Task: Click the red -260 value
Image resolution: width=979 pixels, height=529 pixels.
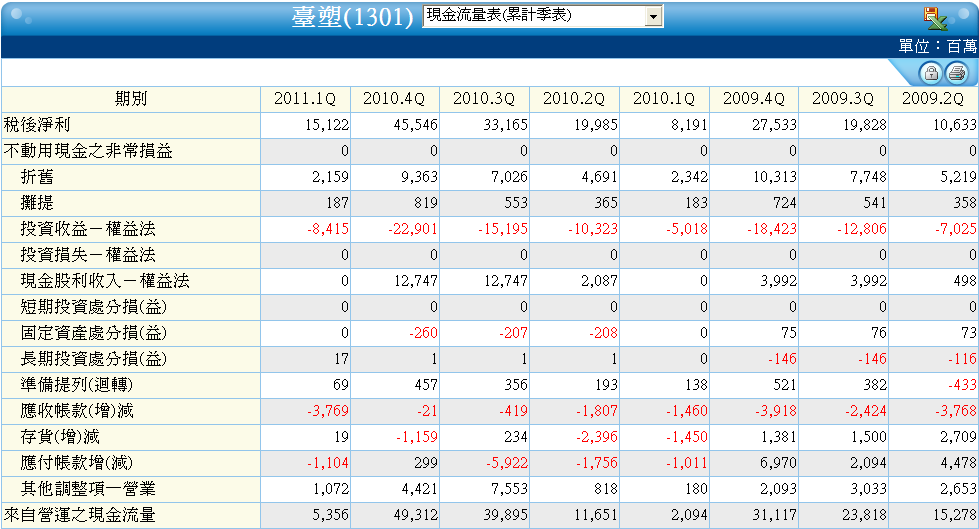Action: click(x=423, y=334)
